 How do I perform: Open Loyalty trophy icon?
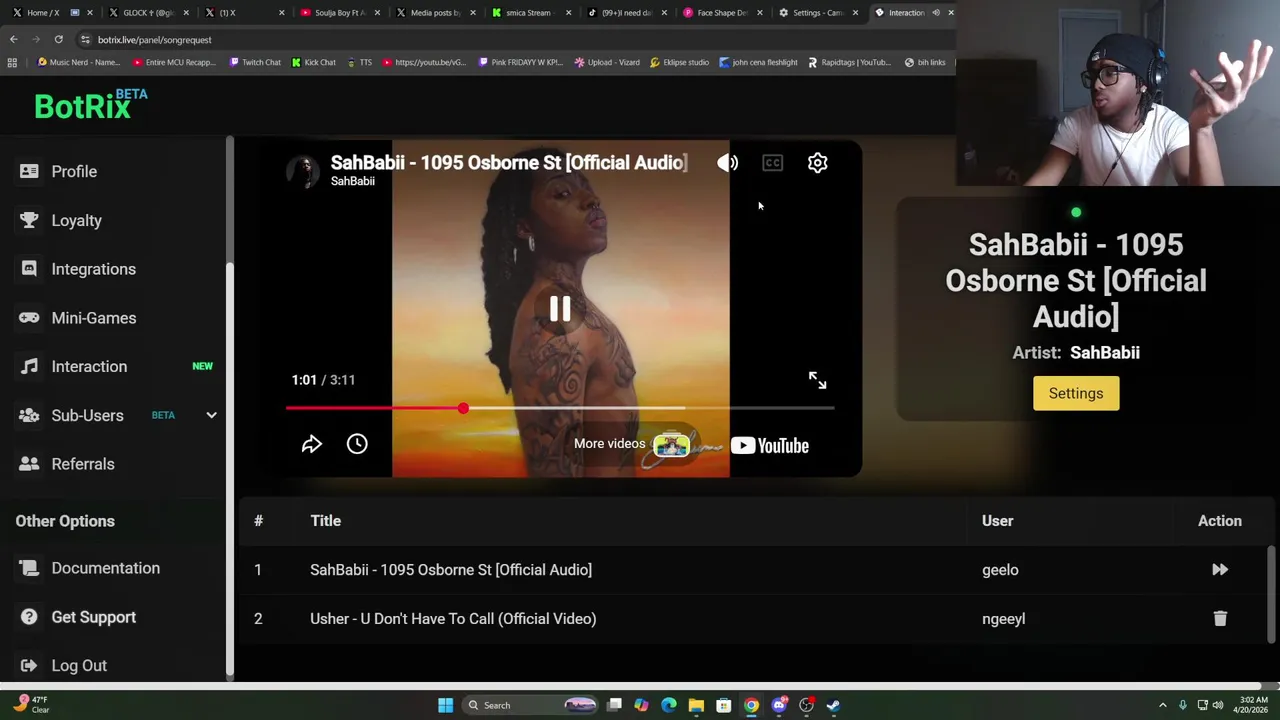pyautogui.click(x=29, y=220)
